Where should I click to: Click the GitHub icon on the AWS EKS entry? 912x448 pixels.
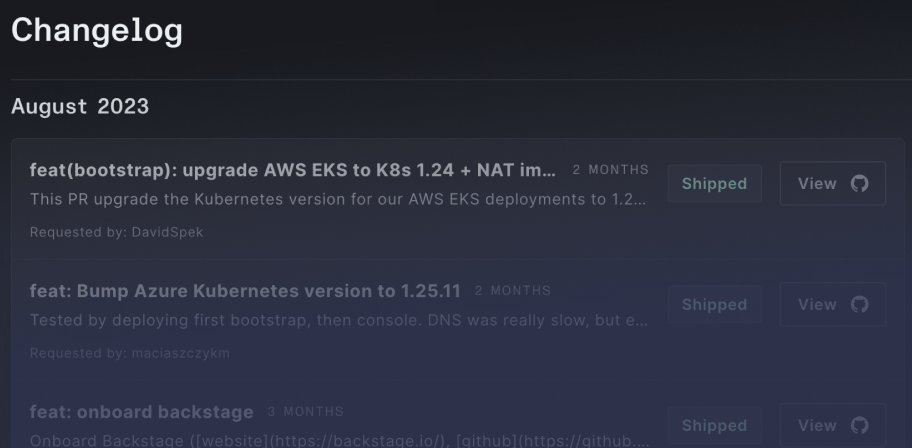click(x=860, y=183)
